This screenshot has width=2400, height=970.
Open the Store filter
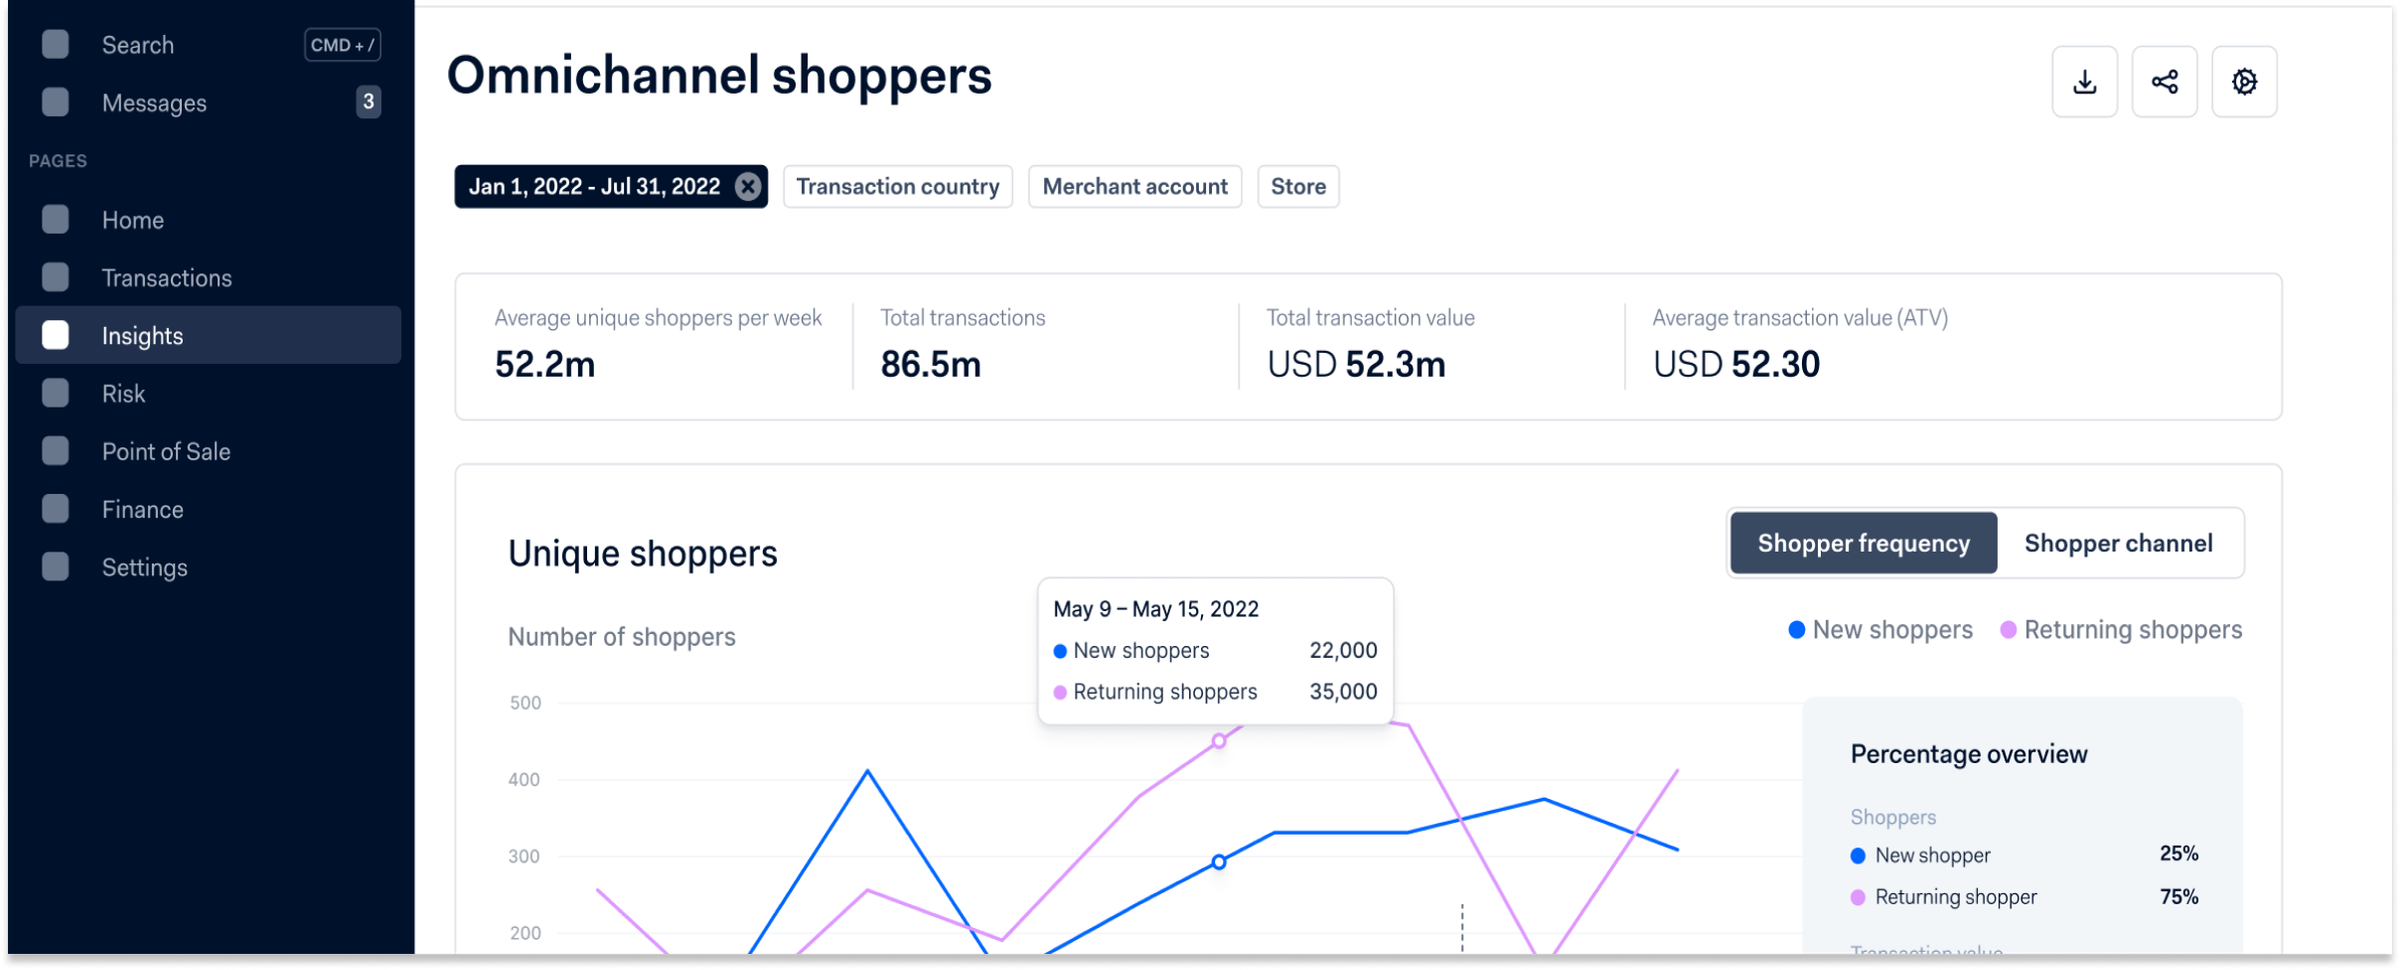(x=1298, y=186)
